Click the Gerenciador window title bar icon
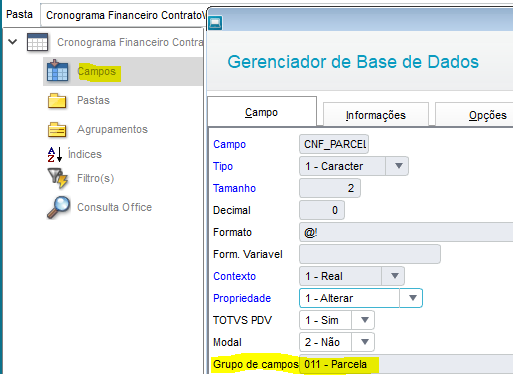Image resolution: width=513 pixels, height=375 pixels. (215, 23)
